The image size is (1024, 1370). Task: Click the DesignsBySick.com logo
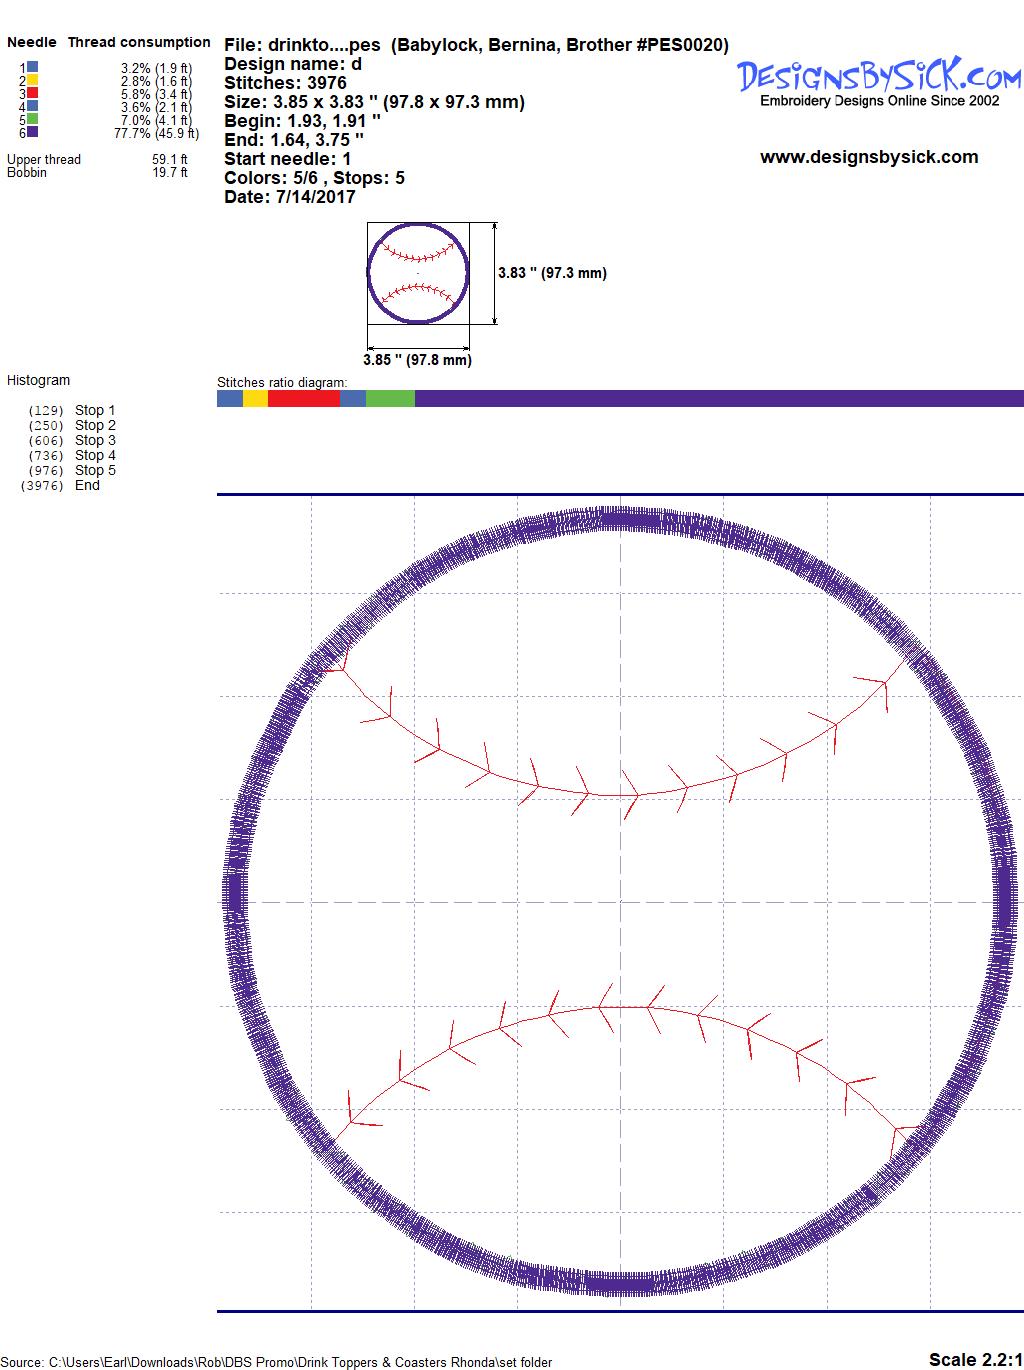point(879,76)
